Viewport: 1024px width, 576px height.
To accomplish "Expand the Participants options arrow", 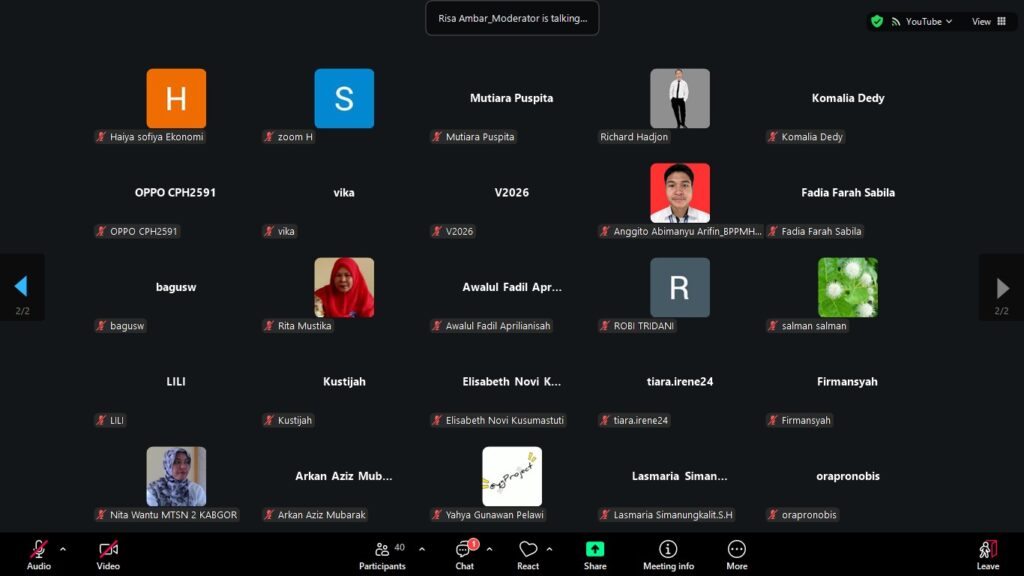I will [421, 549].
